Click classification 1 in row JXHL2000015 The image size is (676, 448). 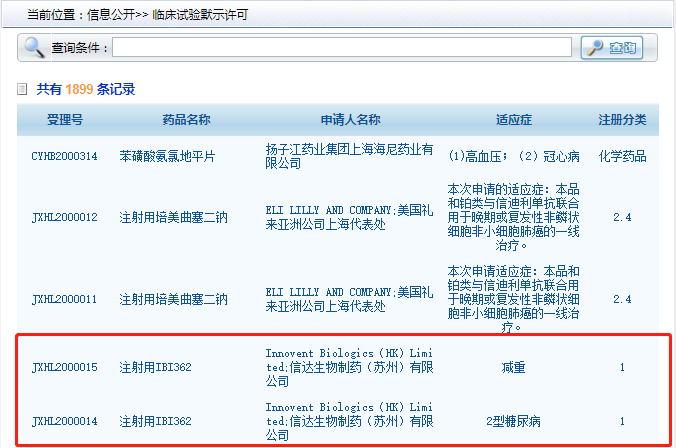pyautogui.click(x=622, y=367)
